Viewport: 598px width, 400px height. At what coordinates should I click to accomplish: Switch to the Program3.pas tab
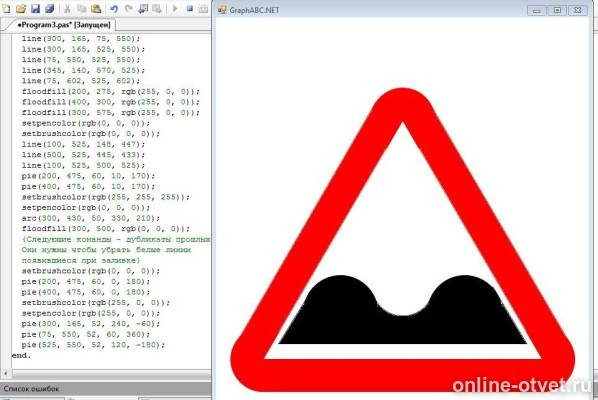63,25
